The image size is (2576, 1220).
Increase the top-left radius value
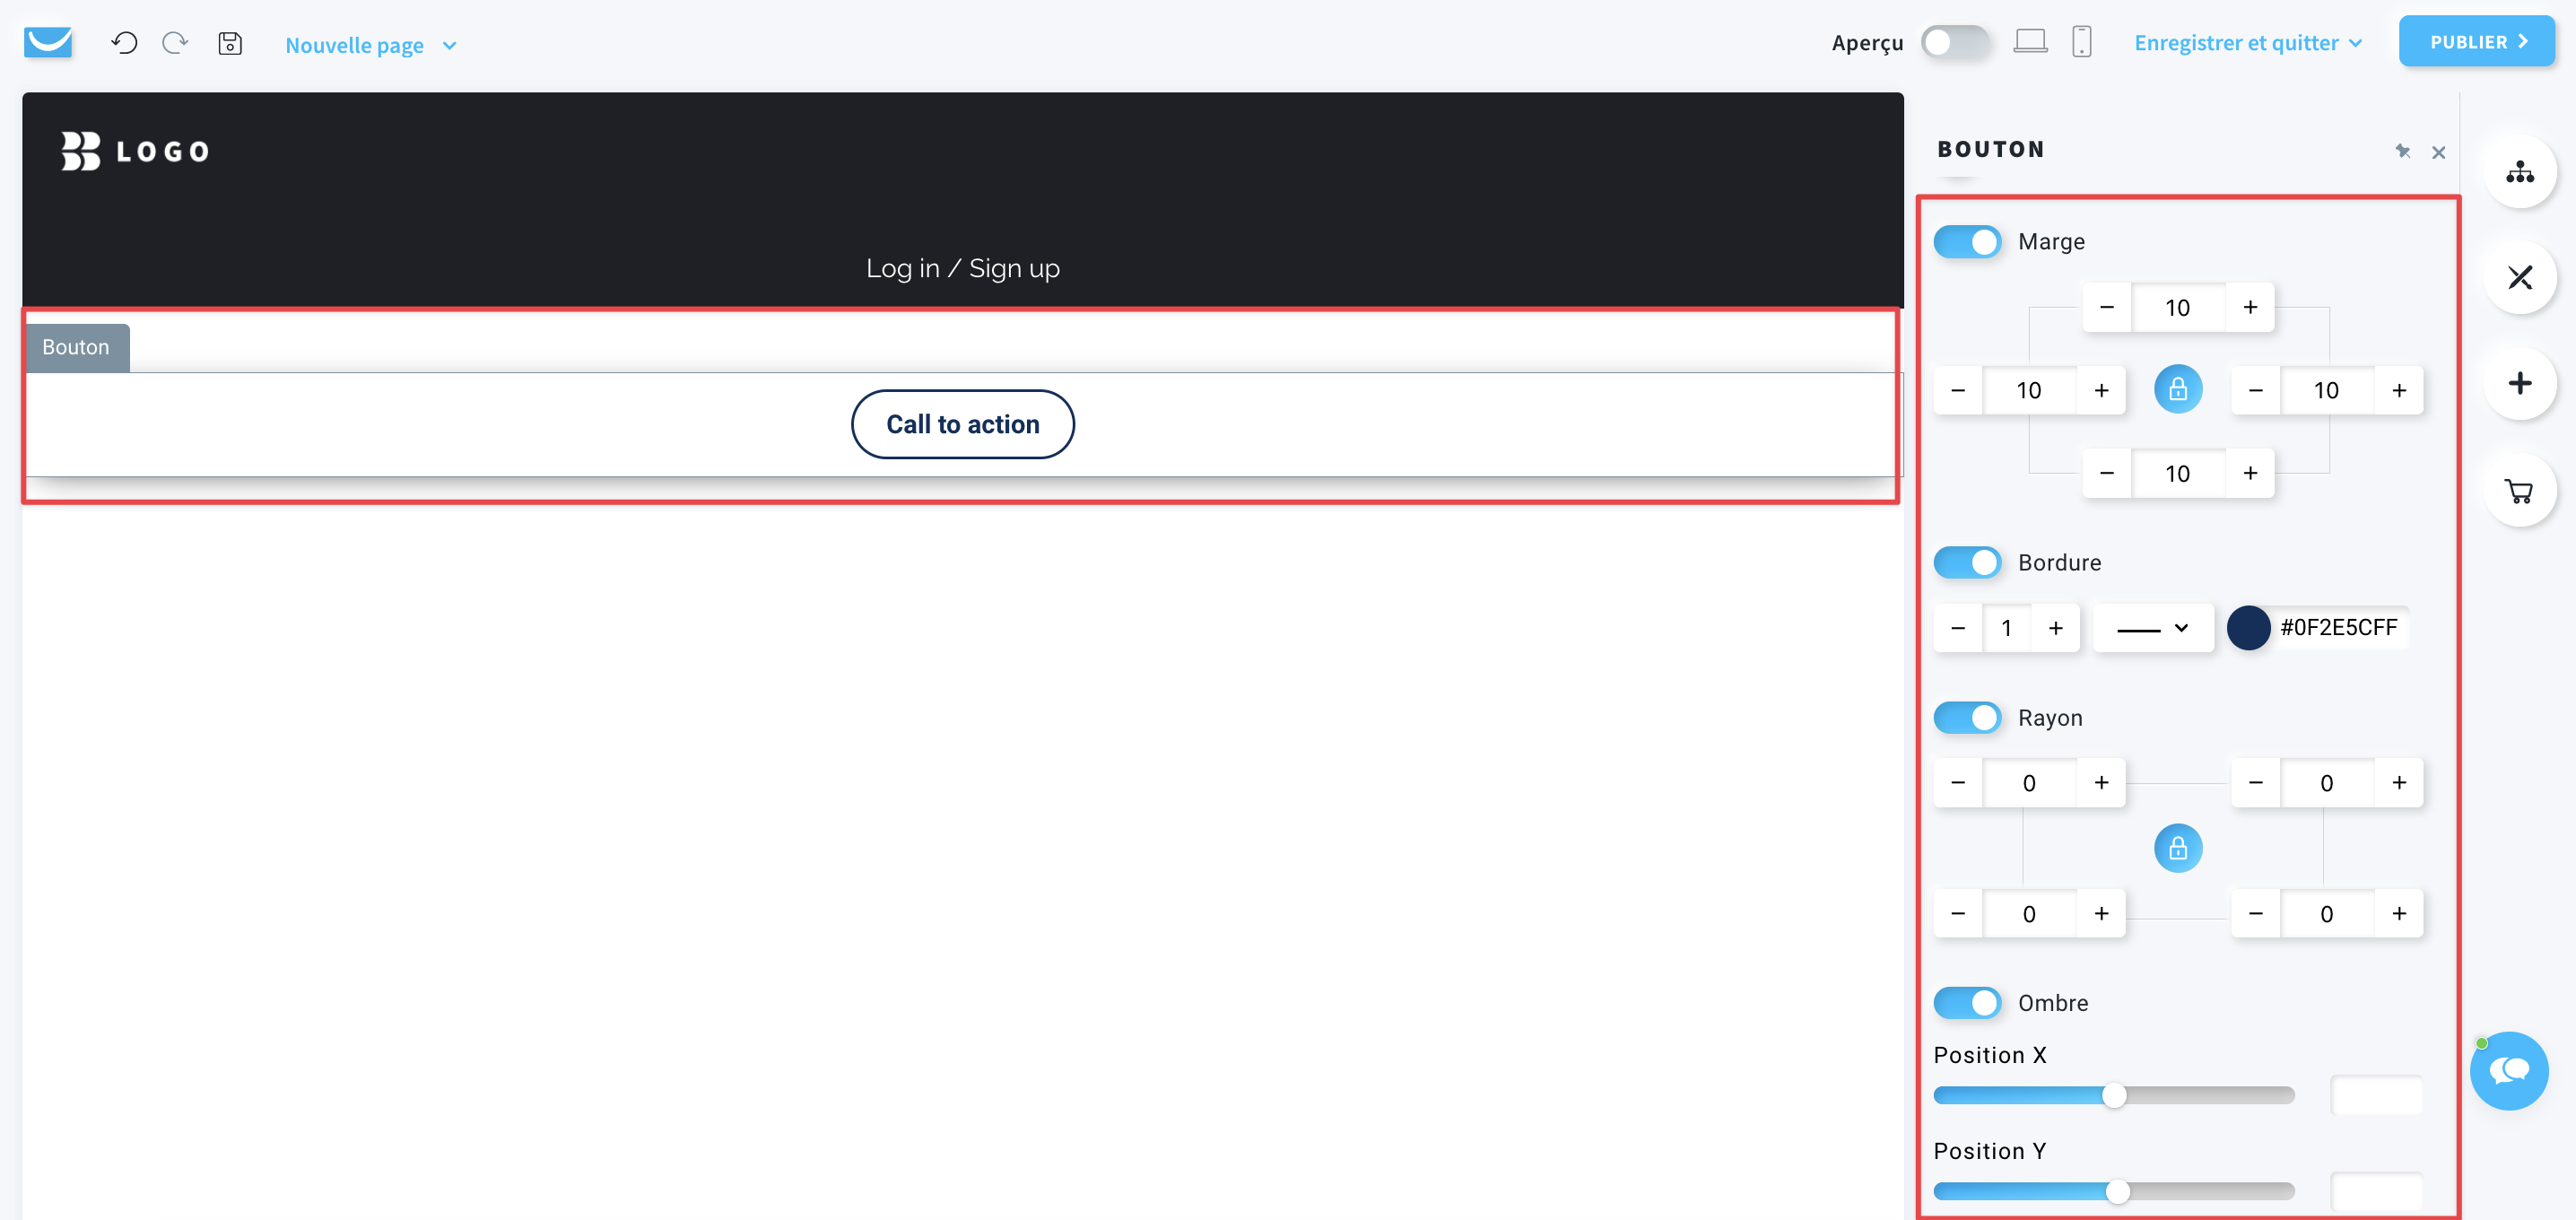(x=2102, y=783)
